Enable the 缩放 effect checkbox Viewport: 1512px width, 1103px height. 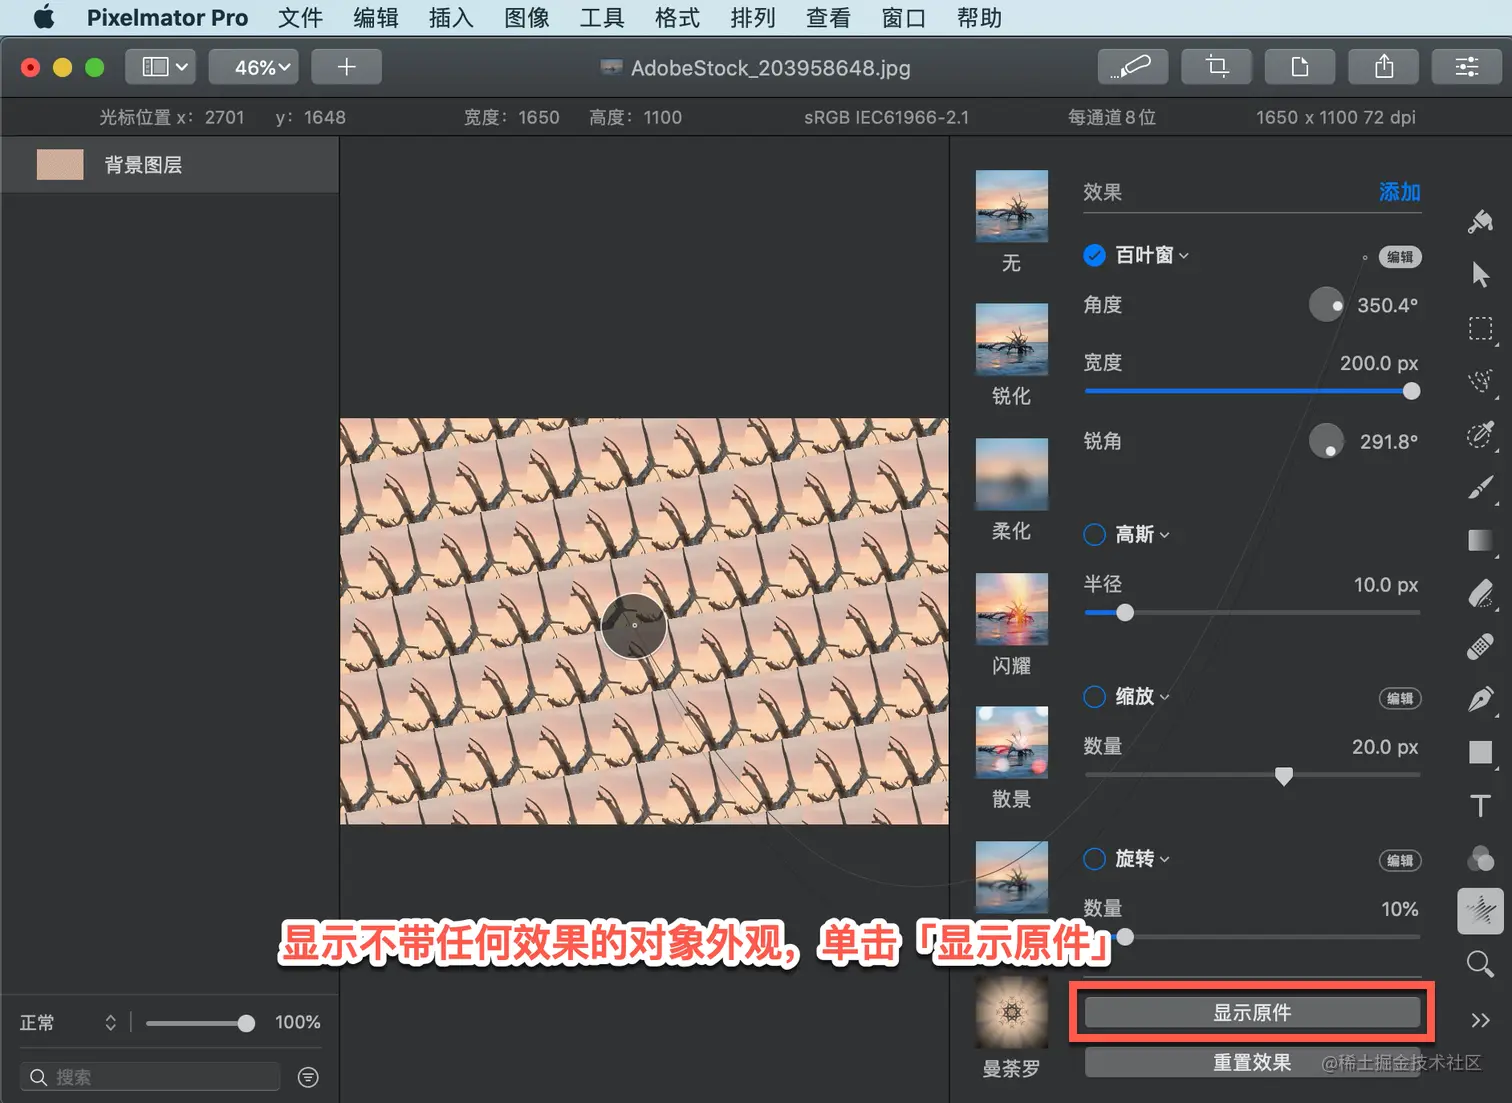[x=1094, y=696]
